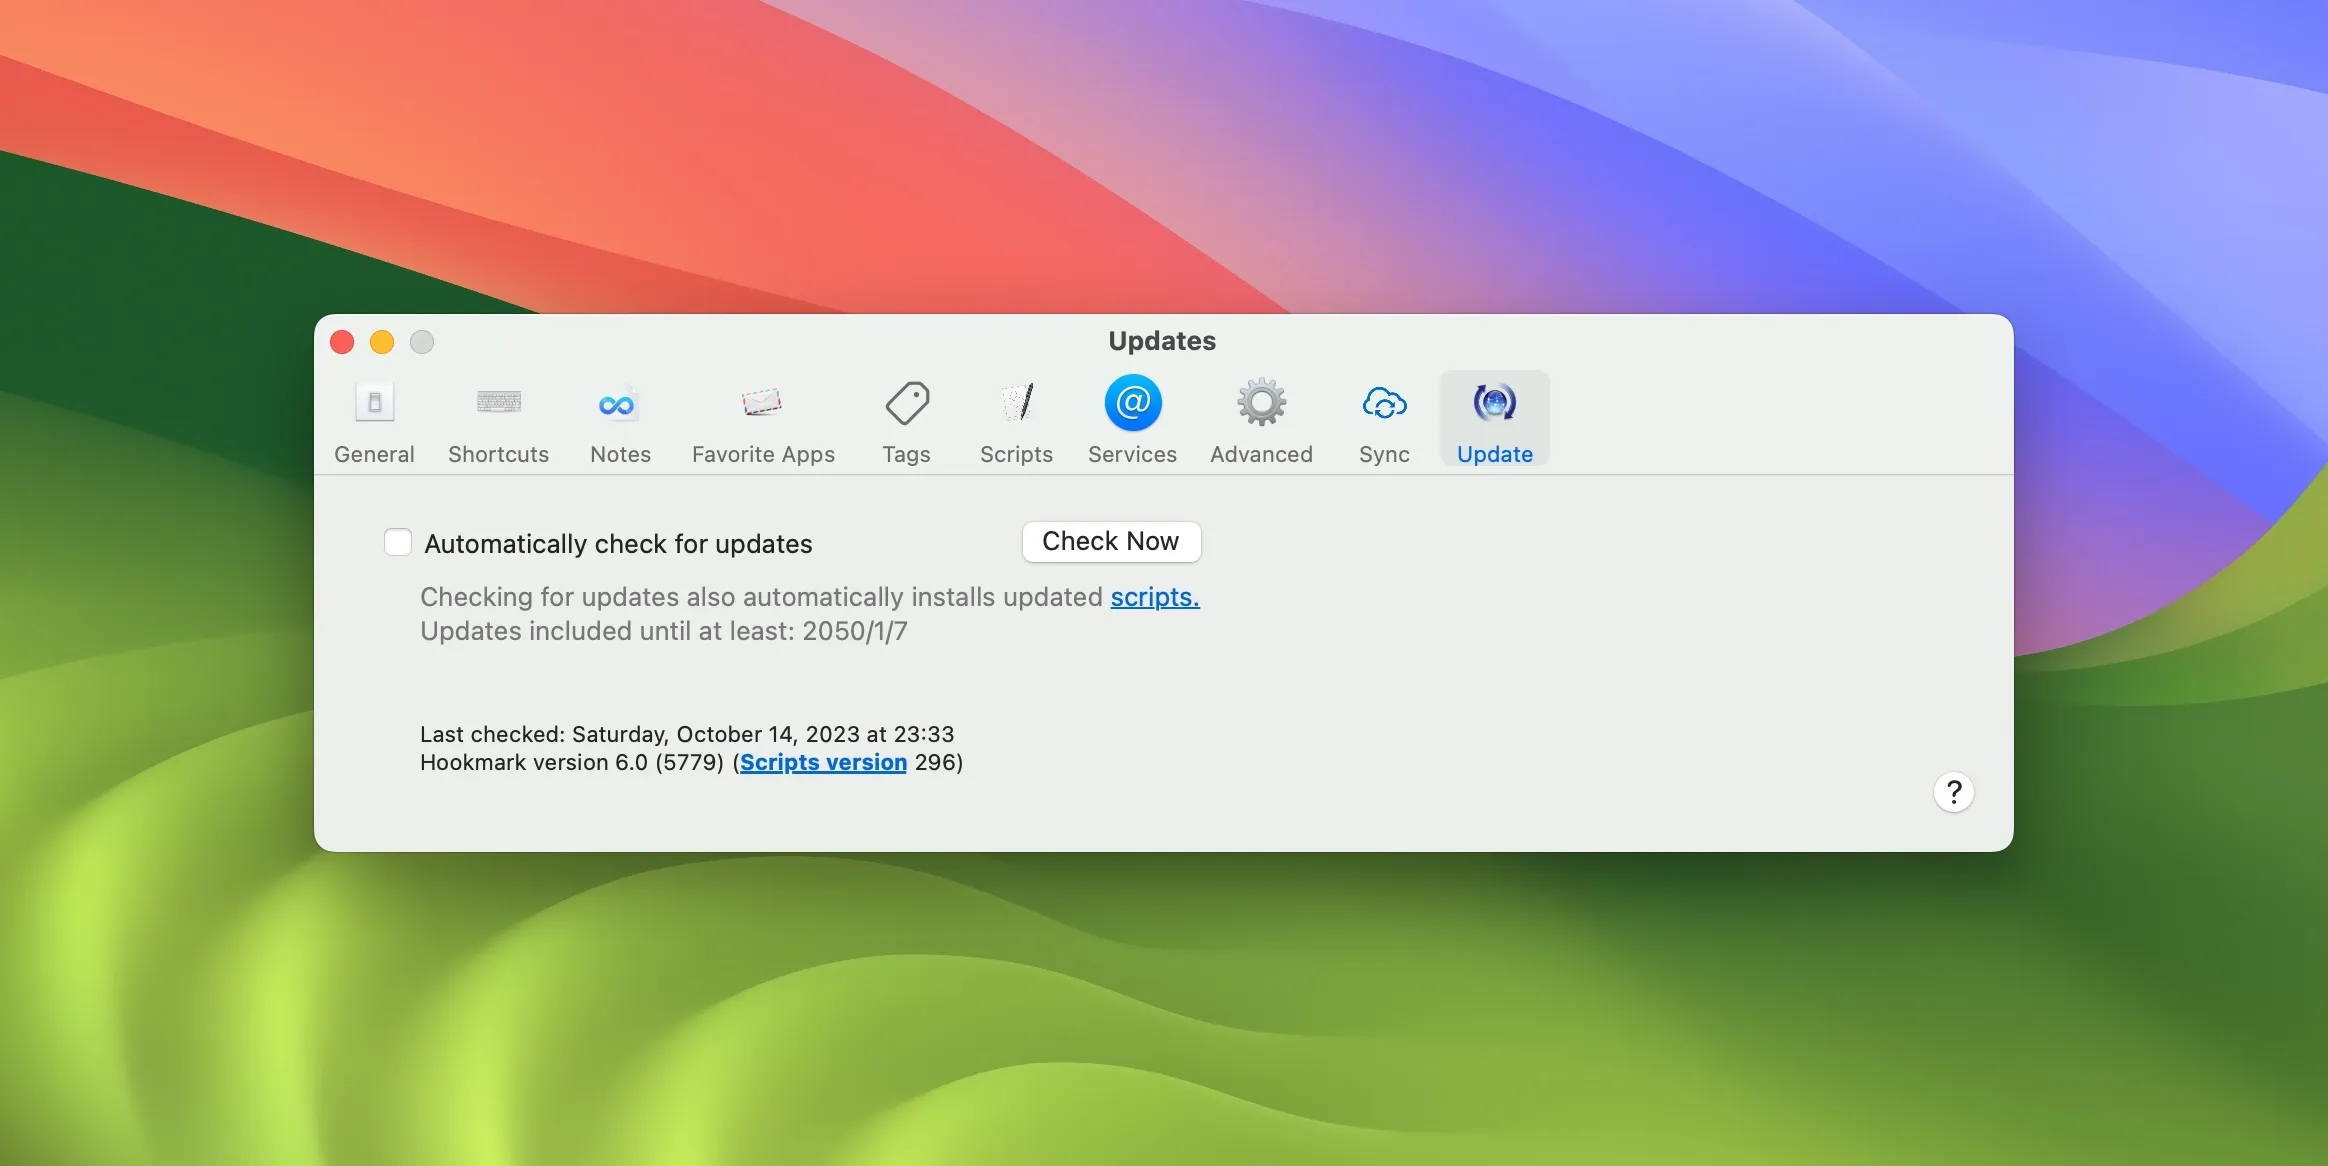
Task: Open the Sync preferences
Action: point(1382,420)
